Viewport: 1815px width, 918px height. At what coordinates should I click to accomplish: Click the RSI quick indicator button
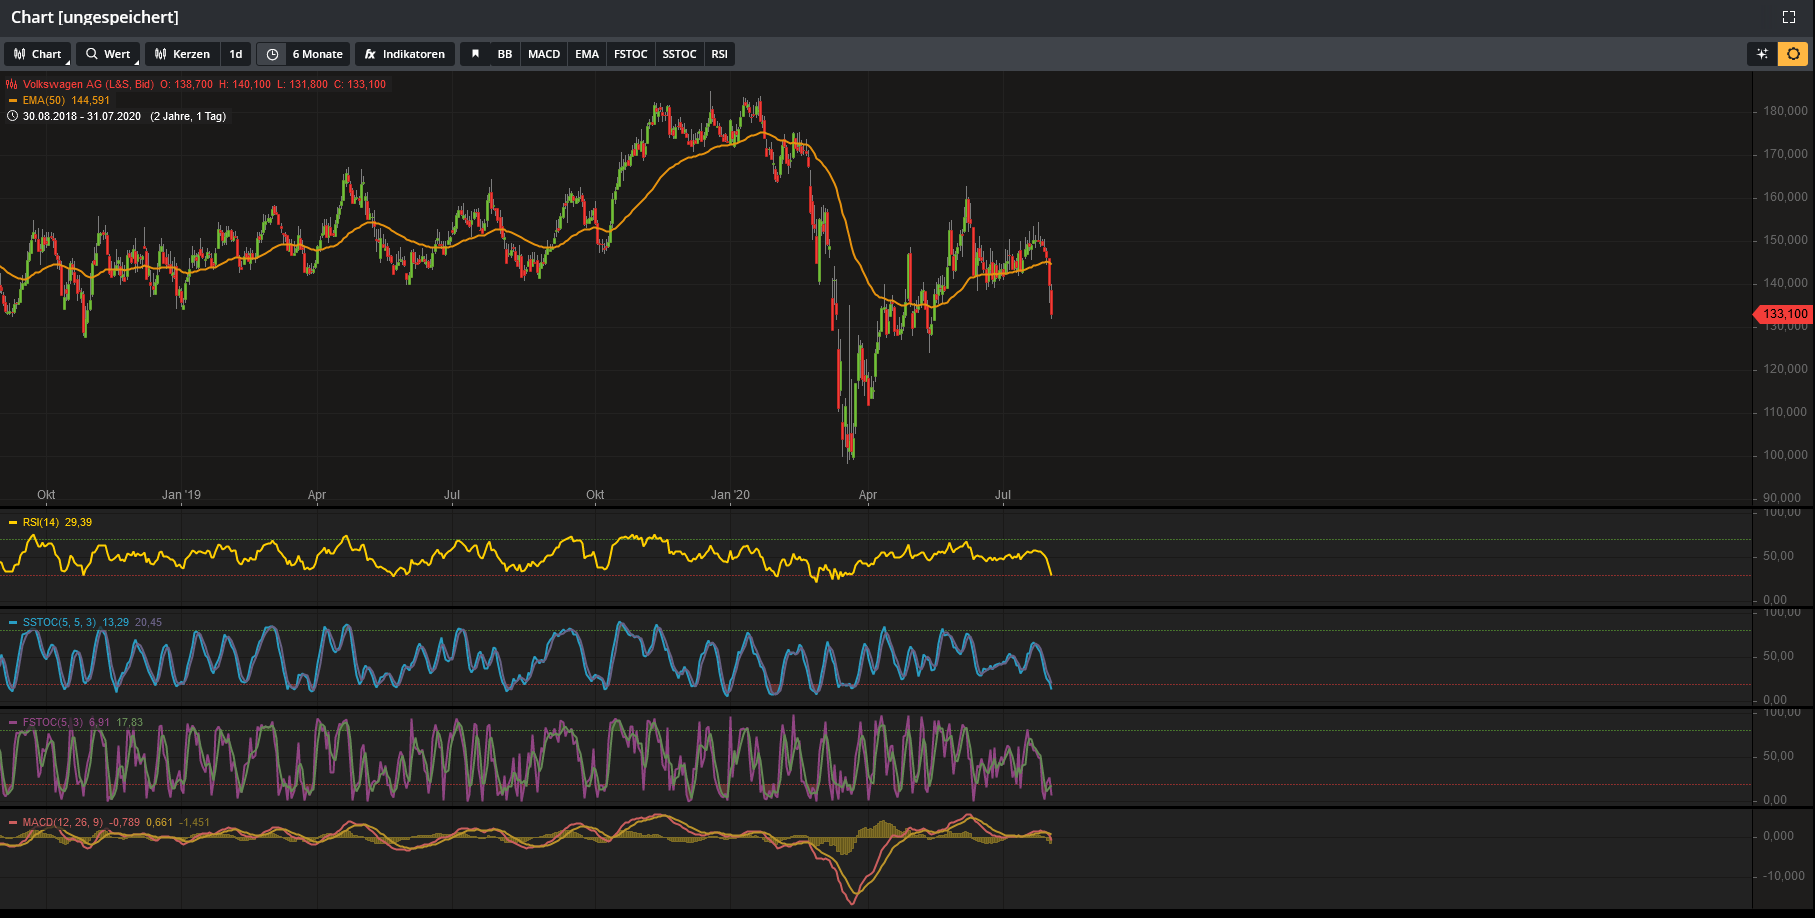720,54
